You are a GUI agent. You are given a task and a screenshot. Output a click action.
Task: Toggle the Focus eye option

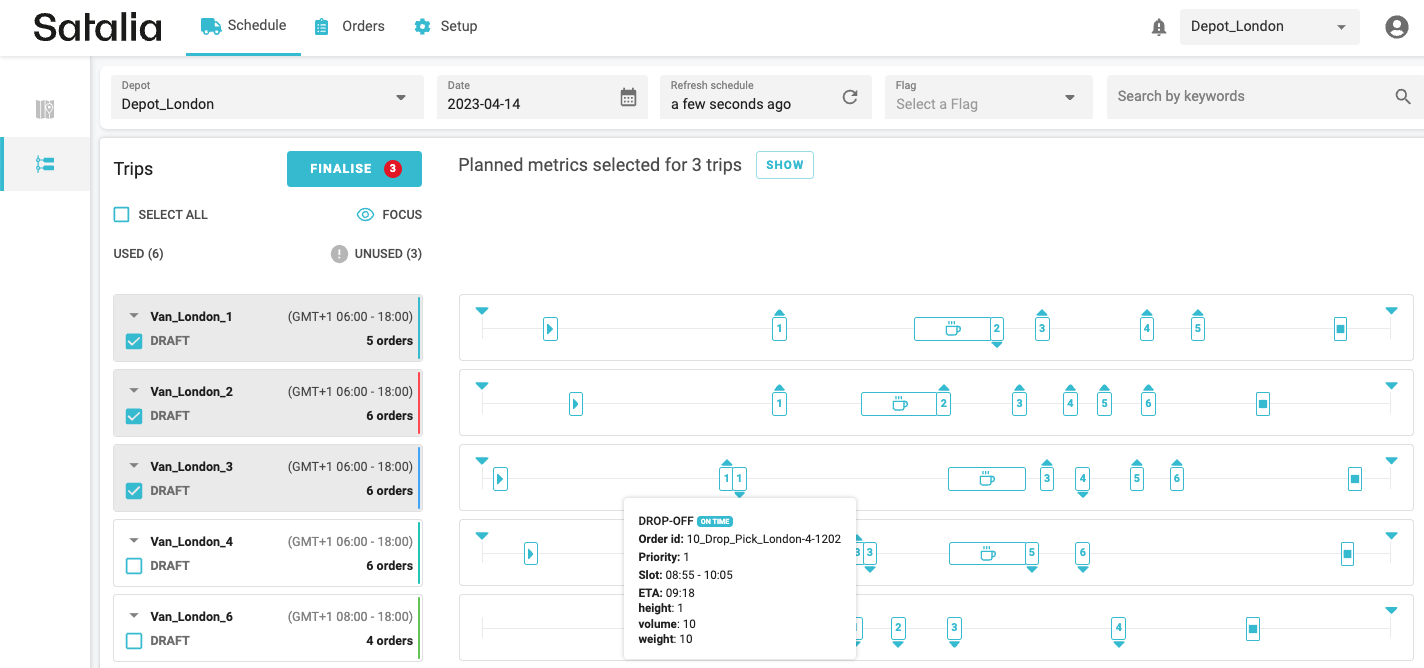pyautogui.click(x=389, y=215)
